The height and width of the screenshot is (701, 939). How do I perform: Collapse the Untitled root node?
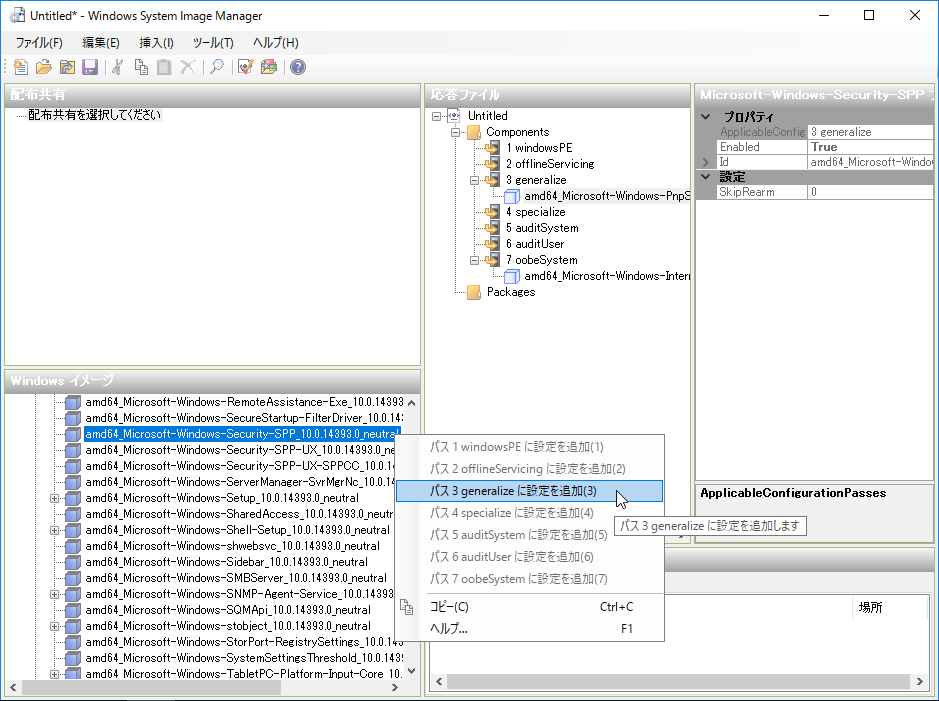click(x=436, y=116)
